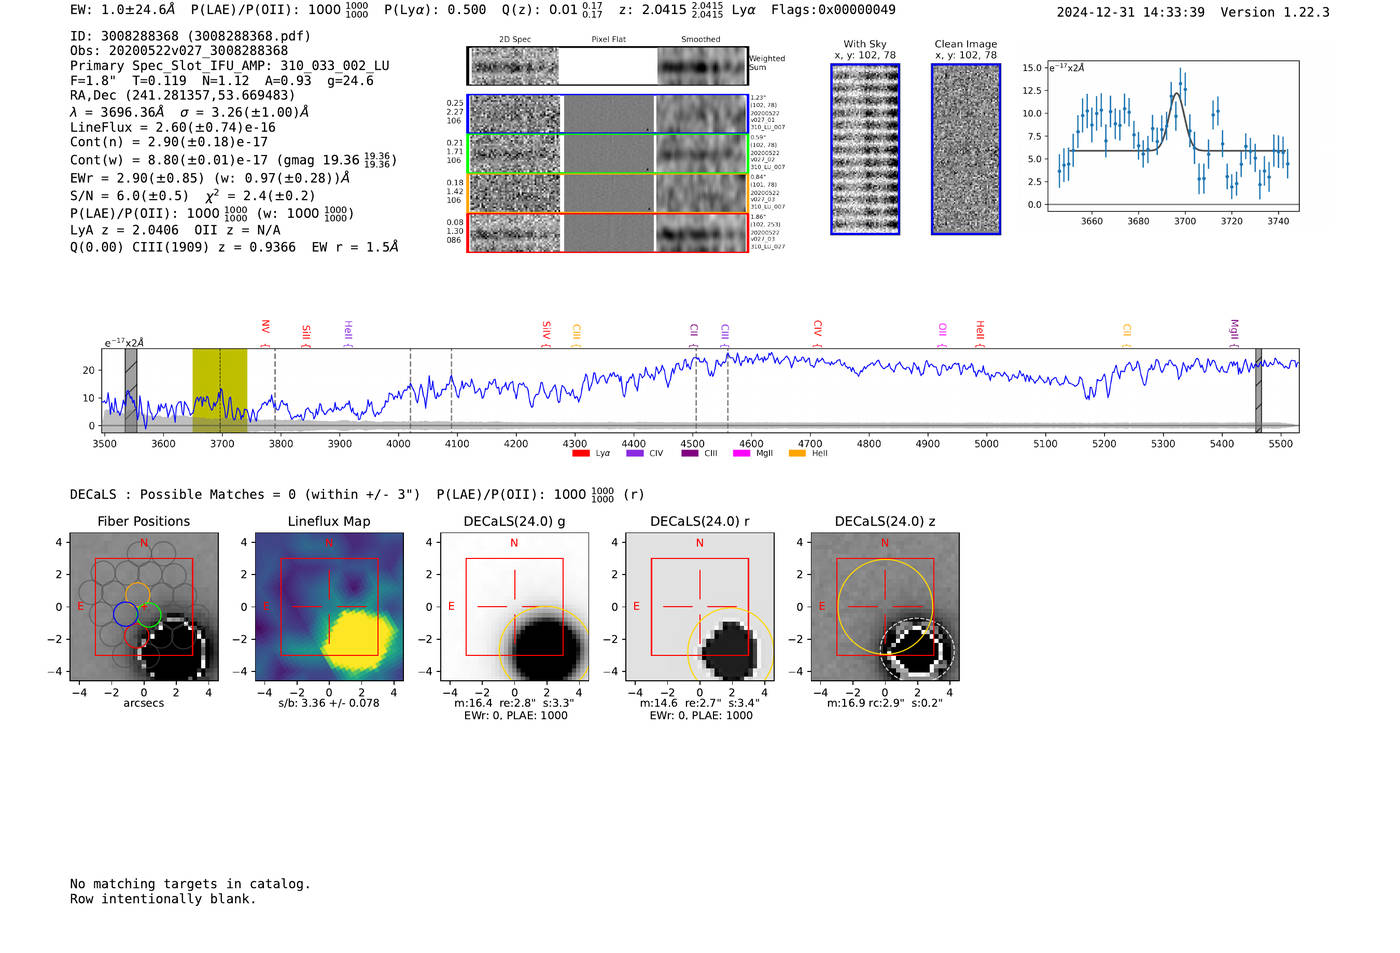
Task: Click the m:16.9 rc:2.9" caption under z image
Action: (x=885, y=703)
